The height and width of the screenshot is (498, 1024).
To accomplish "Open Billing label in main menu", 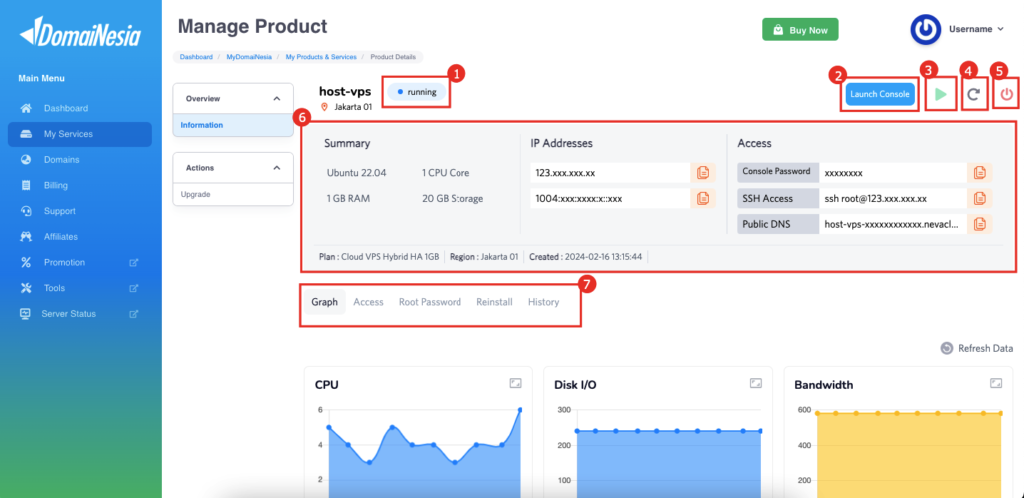I will [x=56, y=185].
